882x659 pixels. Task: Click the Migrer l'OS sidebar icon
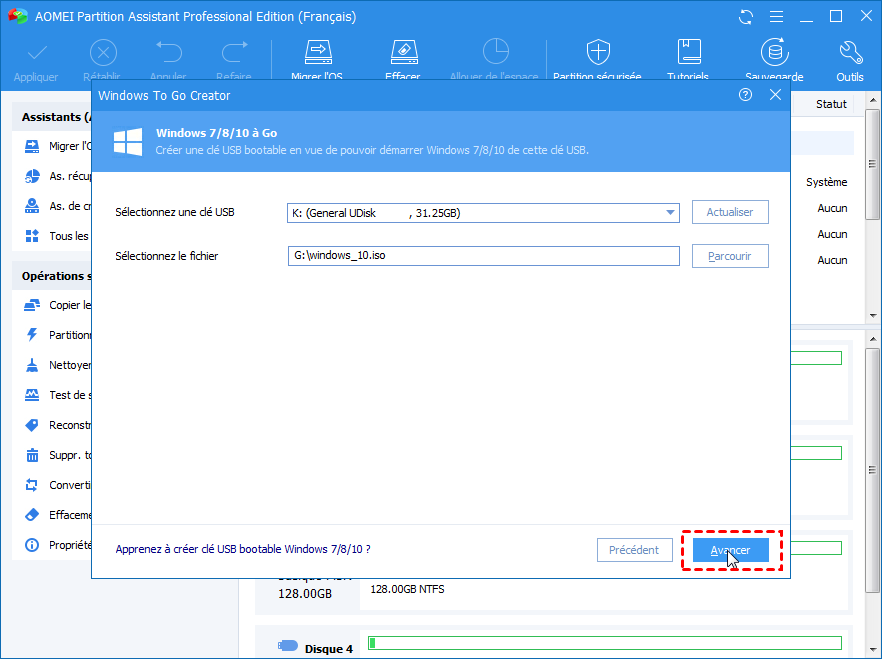32,146
